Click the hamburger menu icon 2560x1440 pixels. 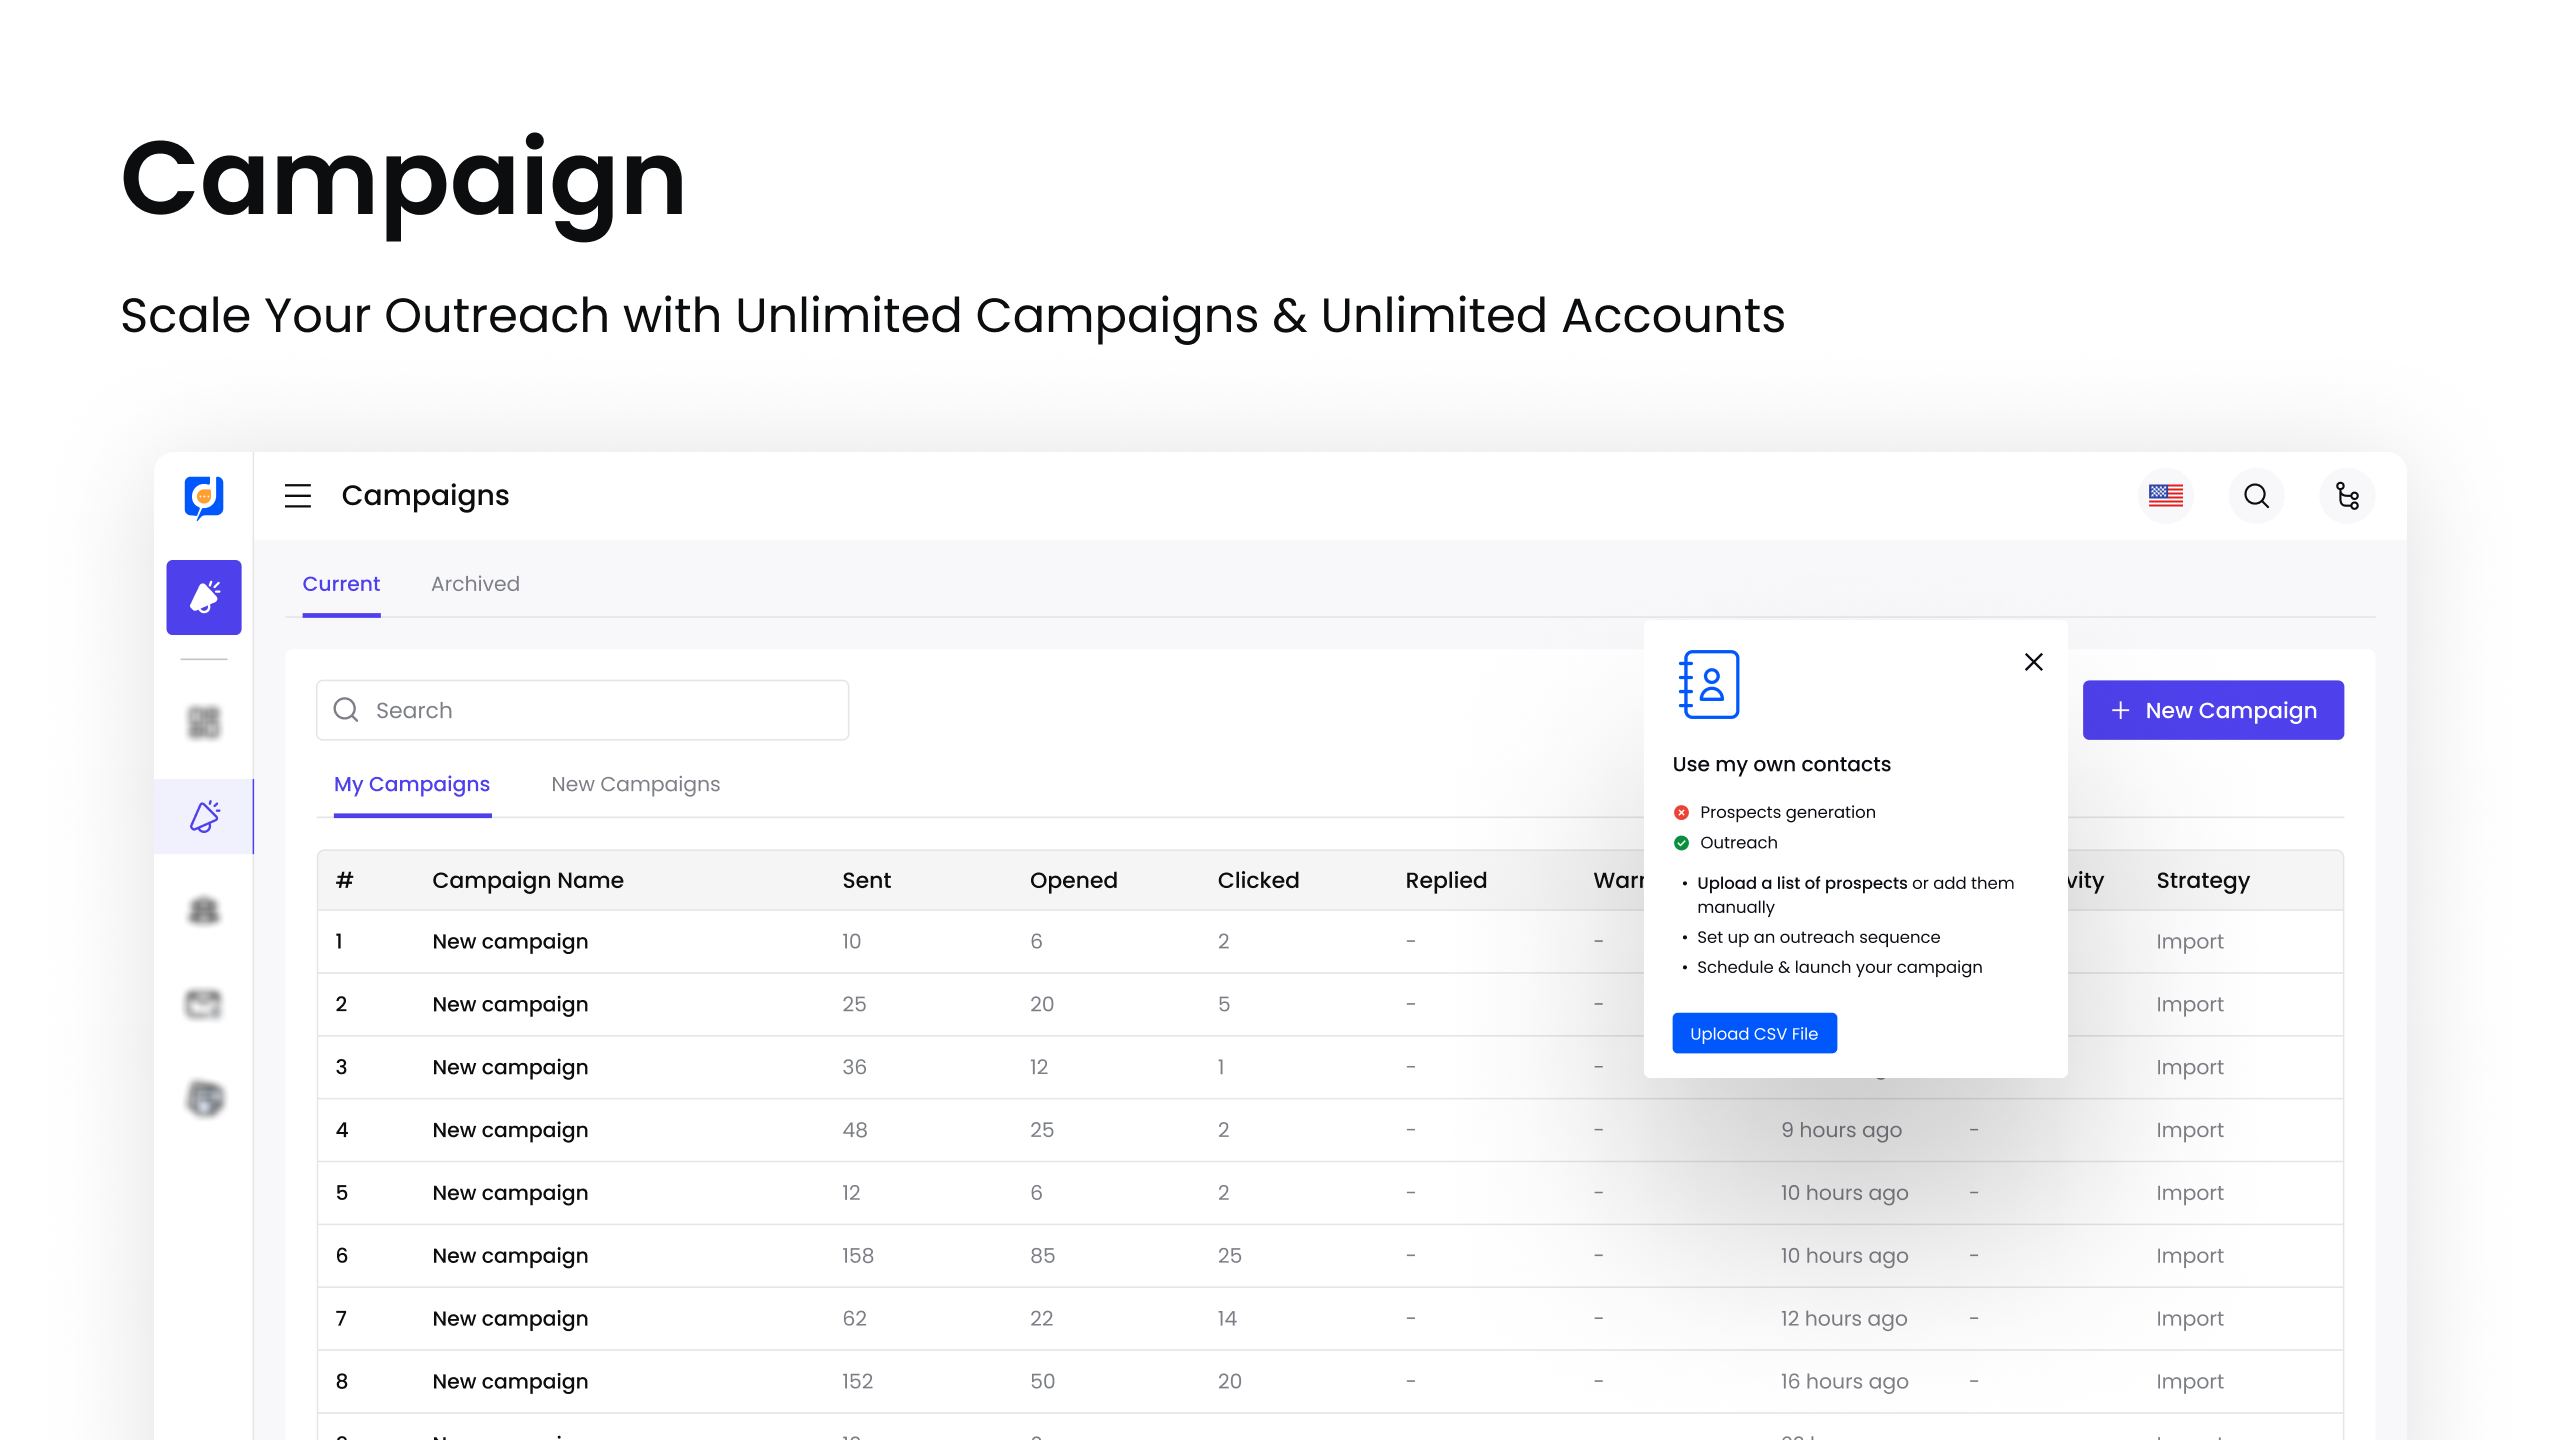click(x=298, y=496)
